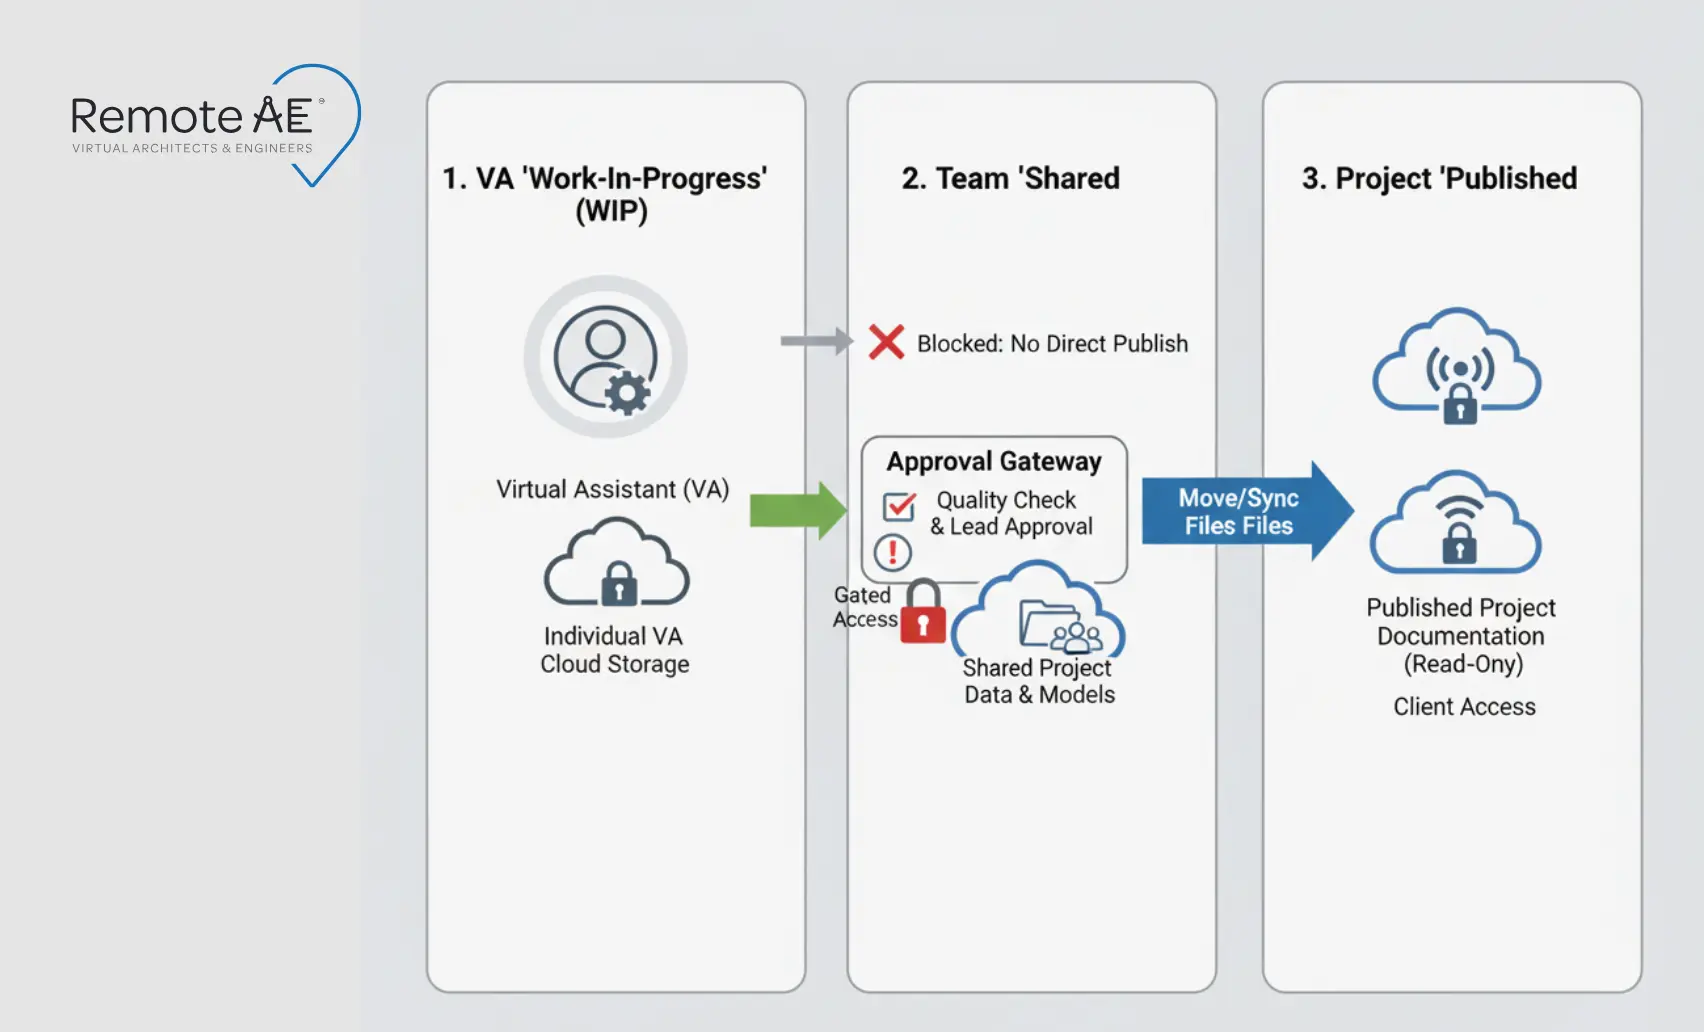Click the broadcast signal cloud lock icon

click(x=1457, y=366)
